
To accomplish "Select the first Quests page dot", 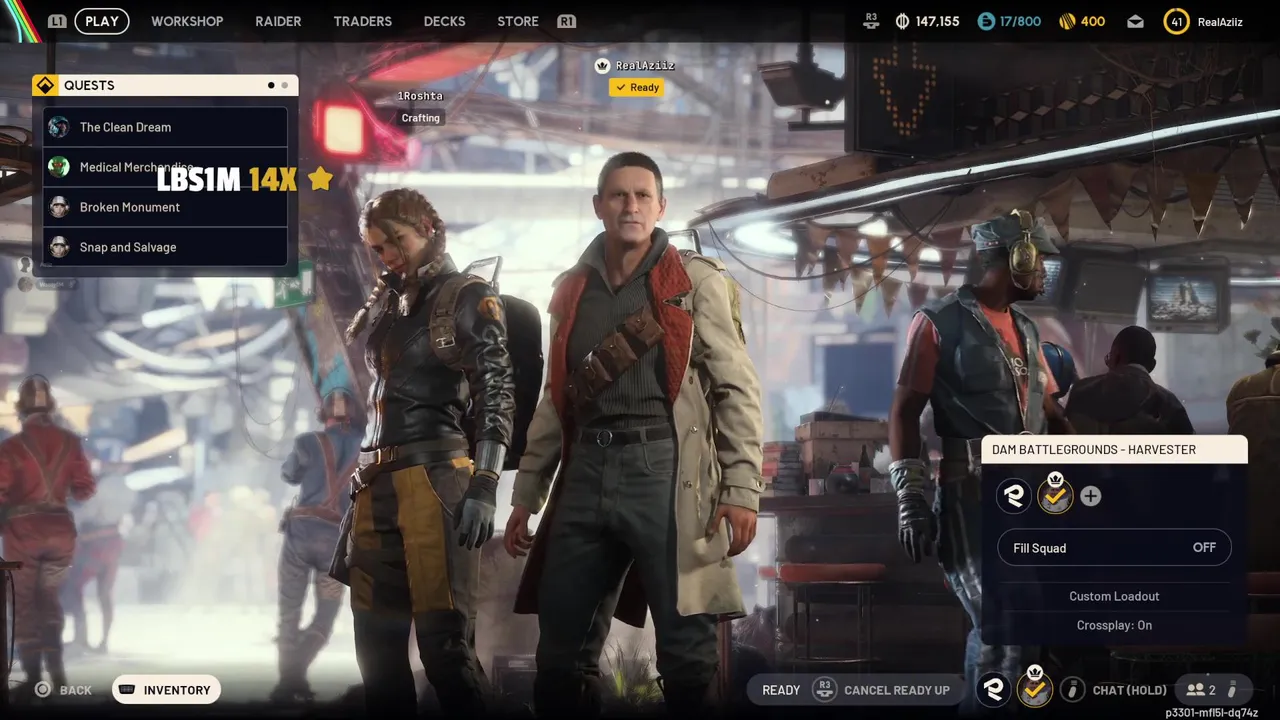I will coord(271,85).
